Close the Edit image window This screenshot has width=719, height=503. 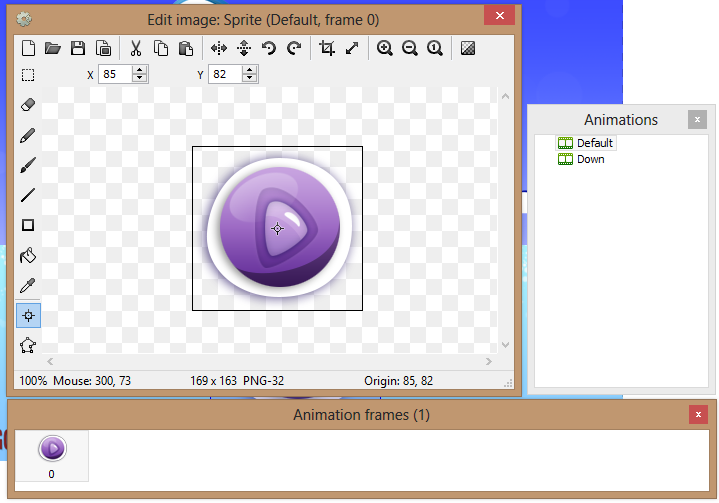(x=500, y=16)
